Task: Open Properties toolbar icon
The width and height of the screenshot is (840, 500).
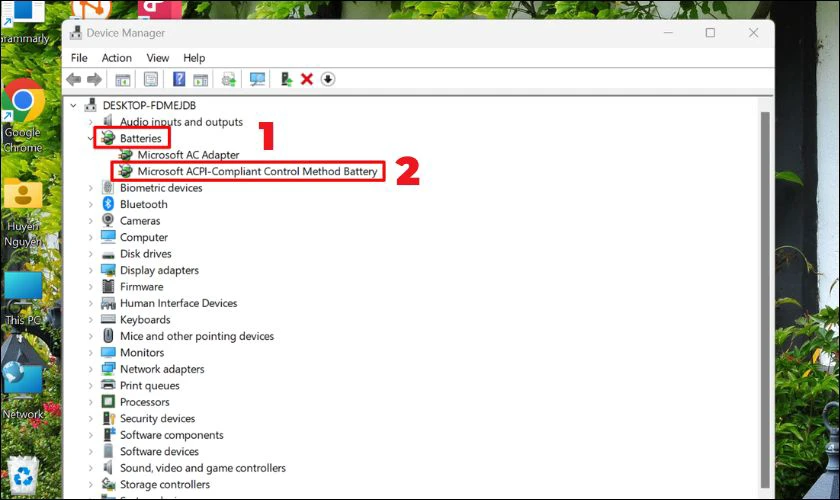Action: pos(151,79)
